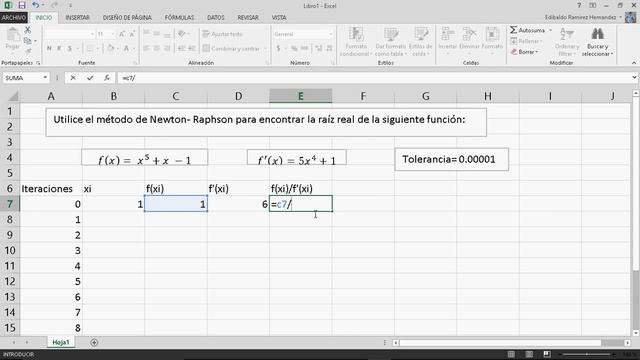Click the vertical scrollbar on the right
640x360 pixels.
[x=636, y=212]
